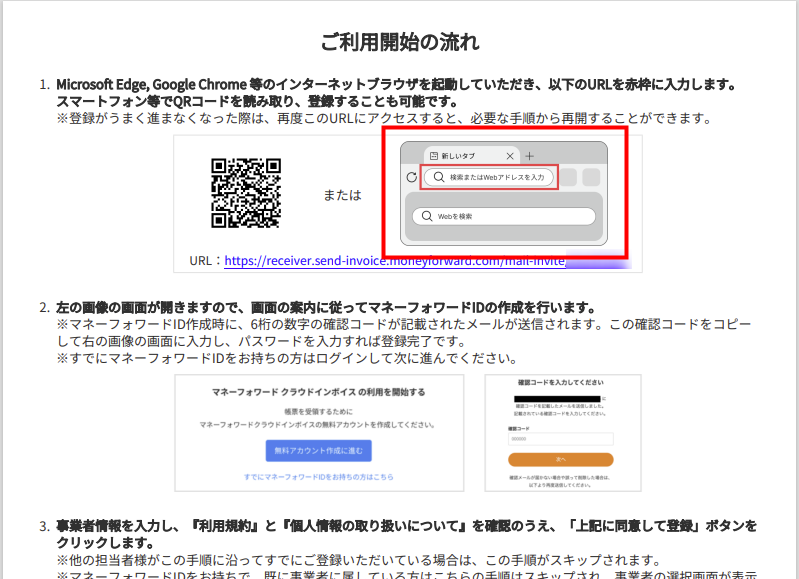Click the 確認コード input field
The image size is (799, 579).
click(560, 438)
